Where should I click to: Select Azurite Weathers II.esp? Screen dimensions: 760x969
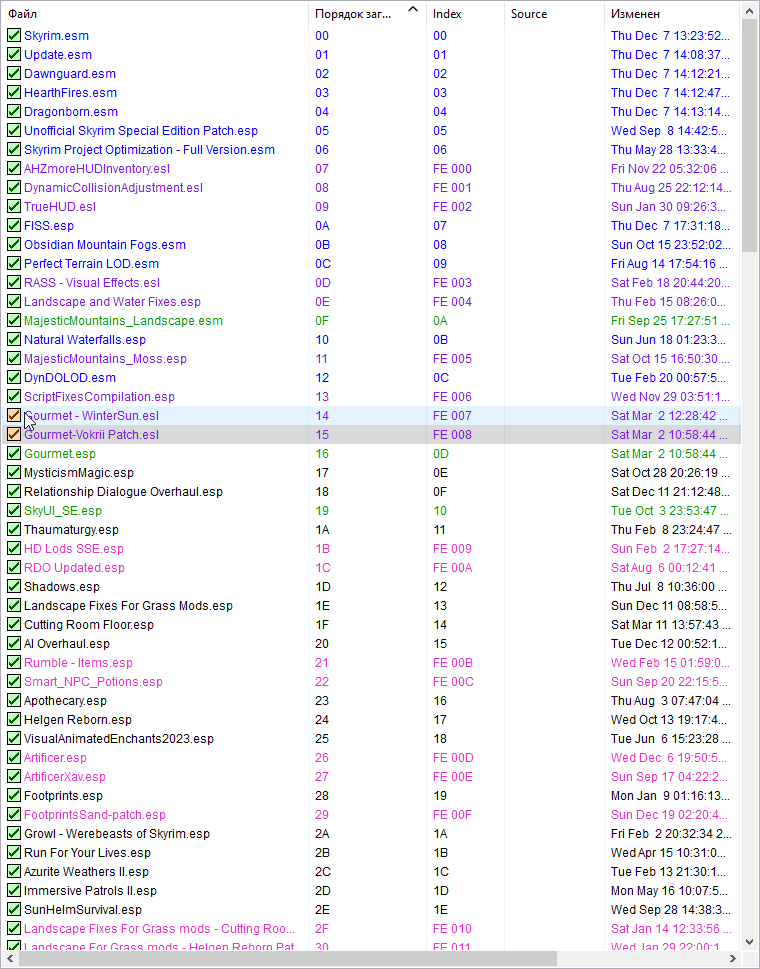87,872
